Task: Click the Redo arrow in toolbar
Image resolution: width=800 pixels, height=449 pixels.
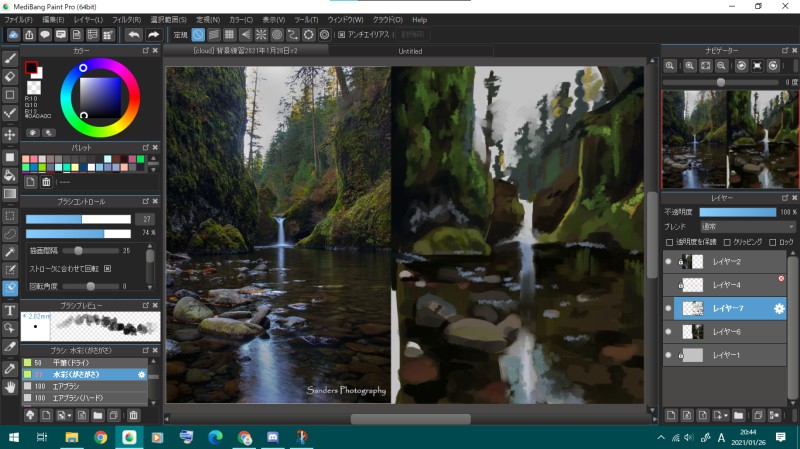Action: tap(153, 35)
